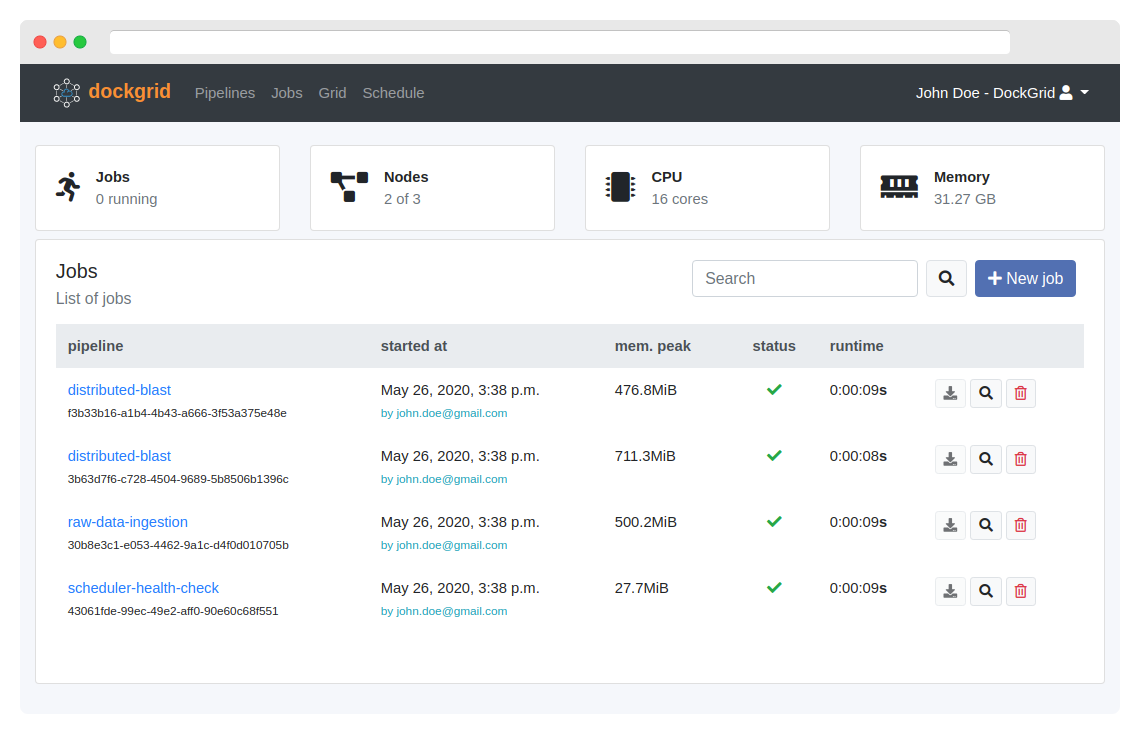Click the CPU chip icon
Viewport: 1140px width, 734px height.
point(620,187)
